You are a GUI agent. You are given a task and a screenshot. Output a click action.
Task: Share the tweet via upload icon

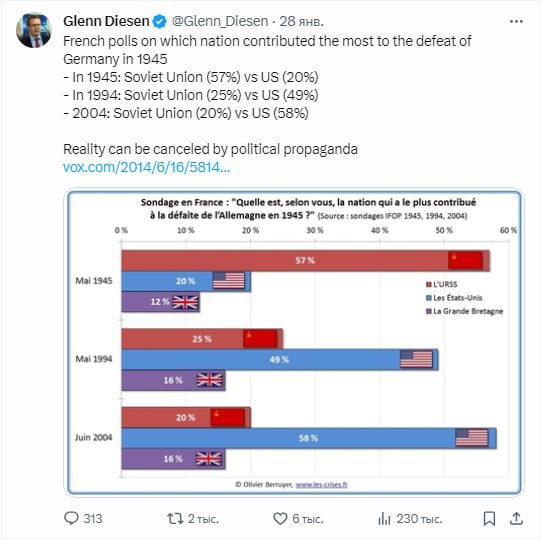516,518
